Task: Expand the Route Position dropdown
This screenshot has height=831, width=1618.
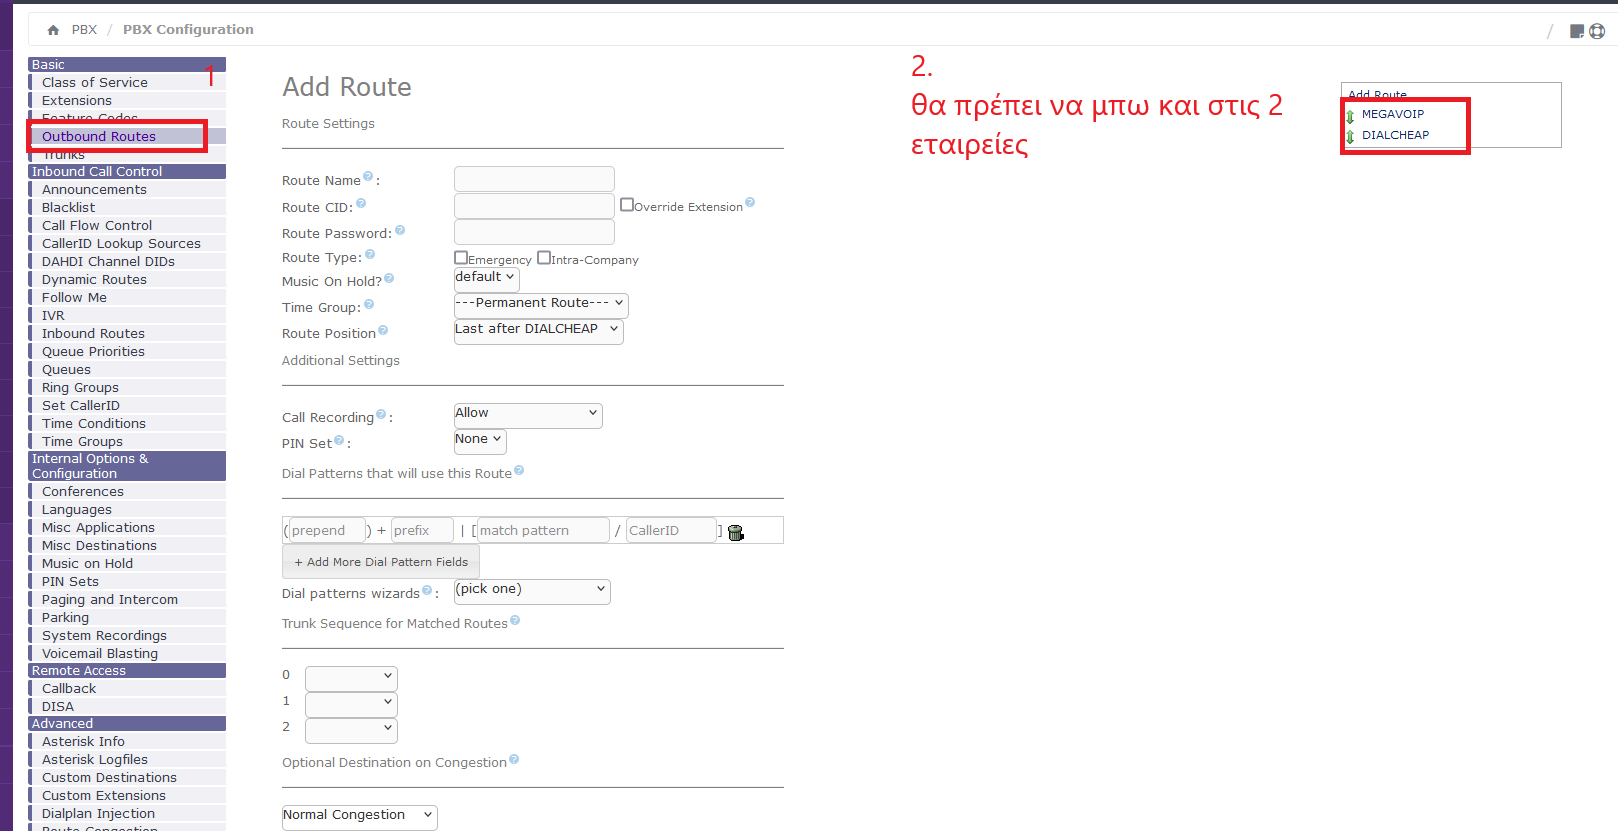Action: pos(538,330)
